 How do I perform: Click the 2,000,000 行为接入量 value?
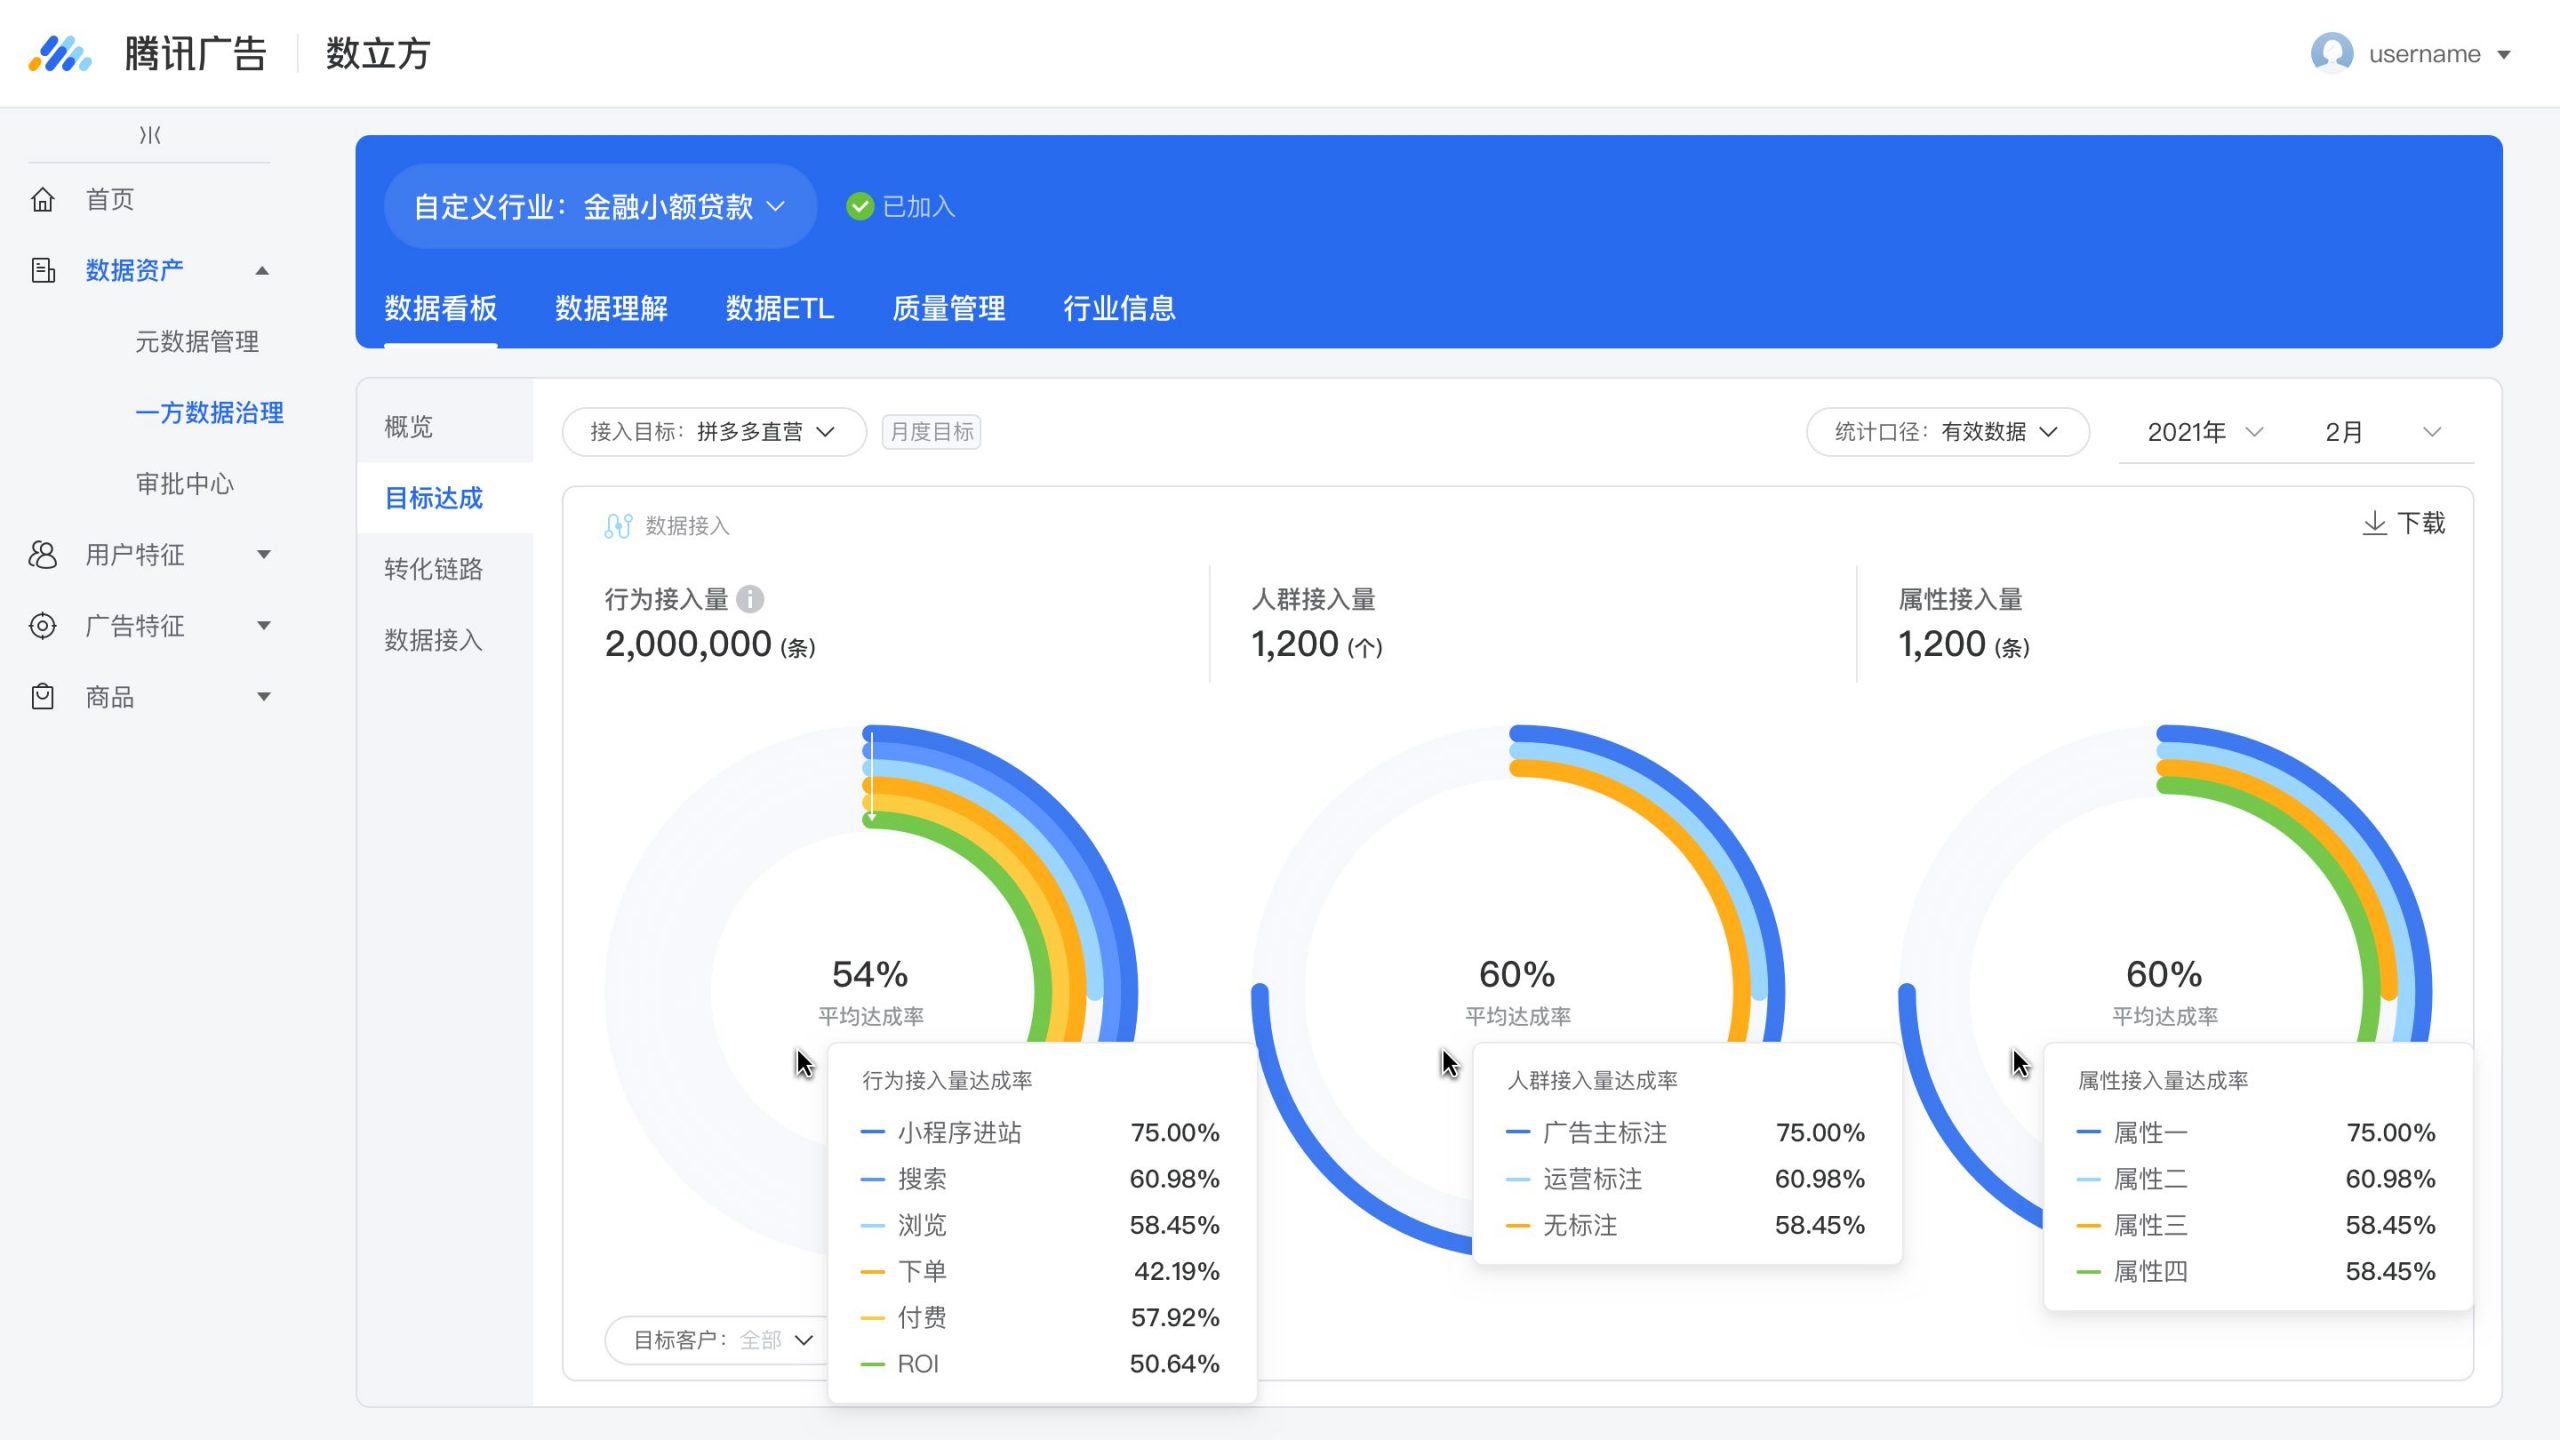(x=688, y=644)
